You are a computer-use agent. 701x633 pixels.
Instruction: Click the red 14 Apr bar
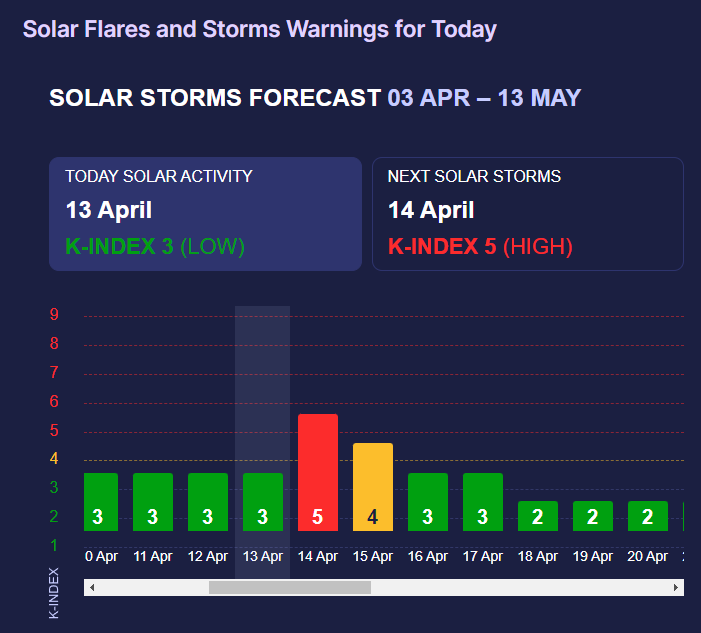point(318,472)
